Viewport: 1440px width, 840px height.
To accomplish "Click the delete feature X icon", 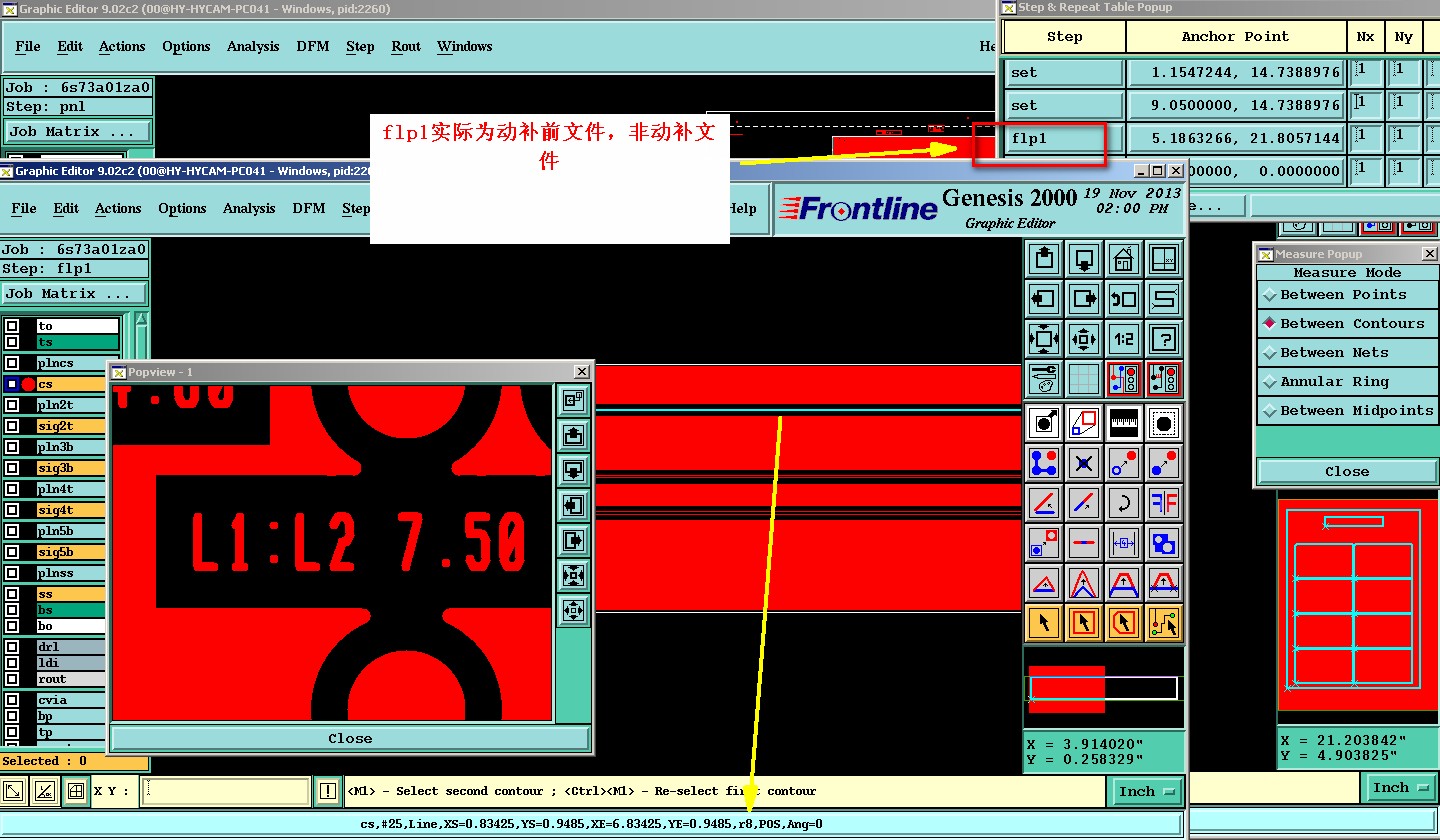I will (1084, 463).
